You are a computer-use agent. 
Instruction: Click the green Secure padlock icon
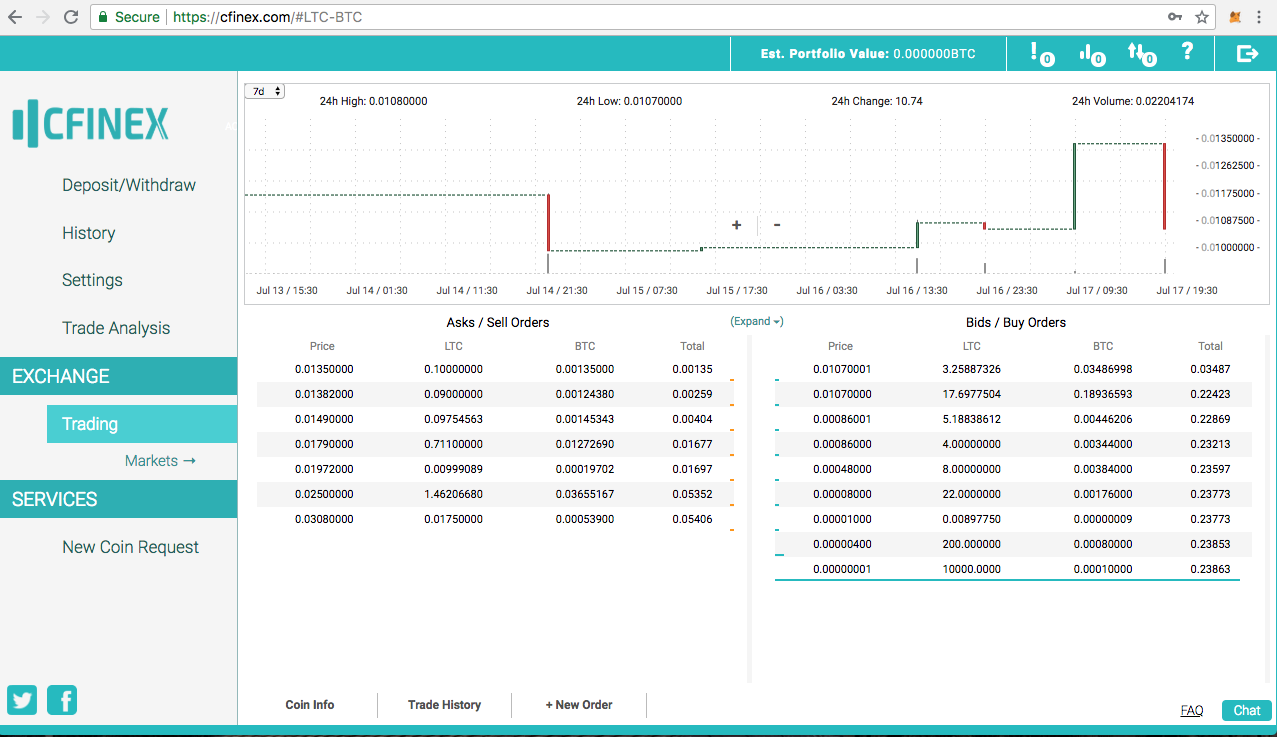(102, 17)
